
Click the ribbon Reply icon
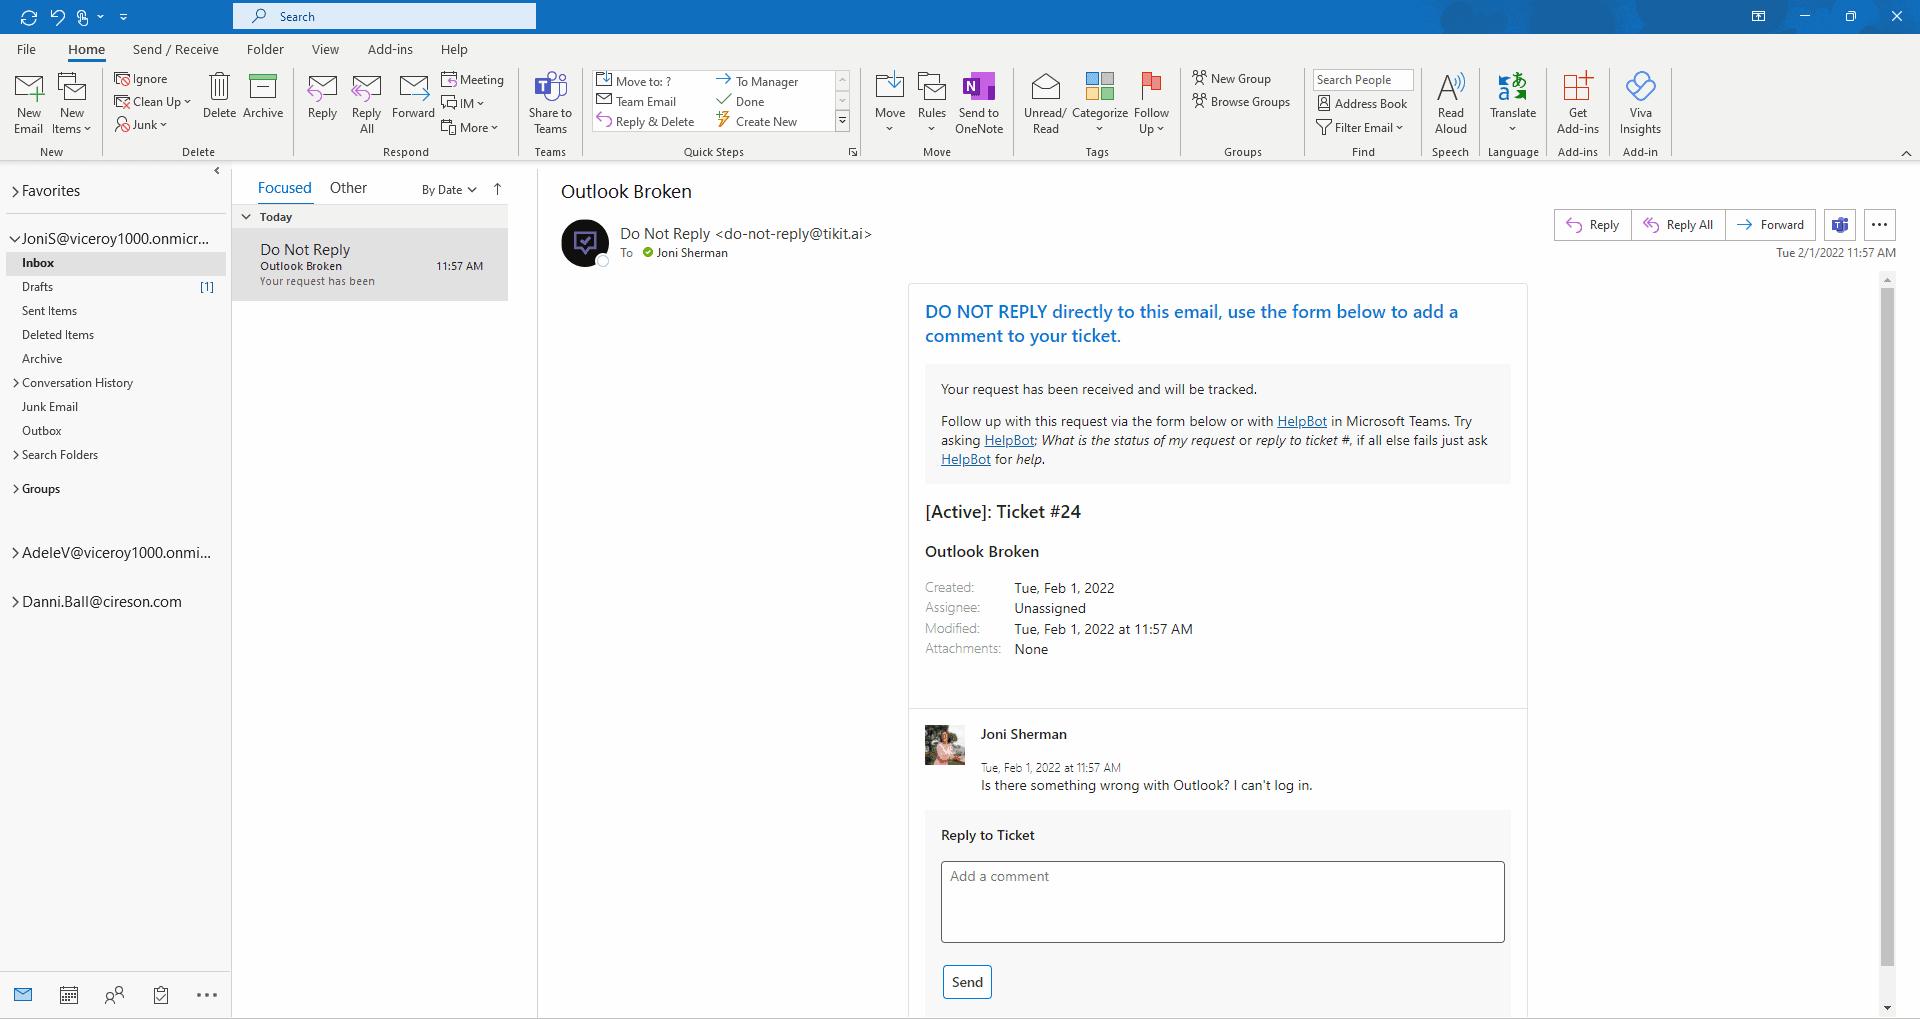322,88
